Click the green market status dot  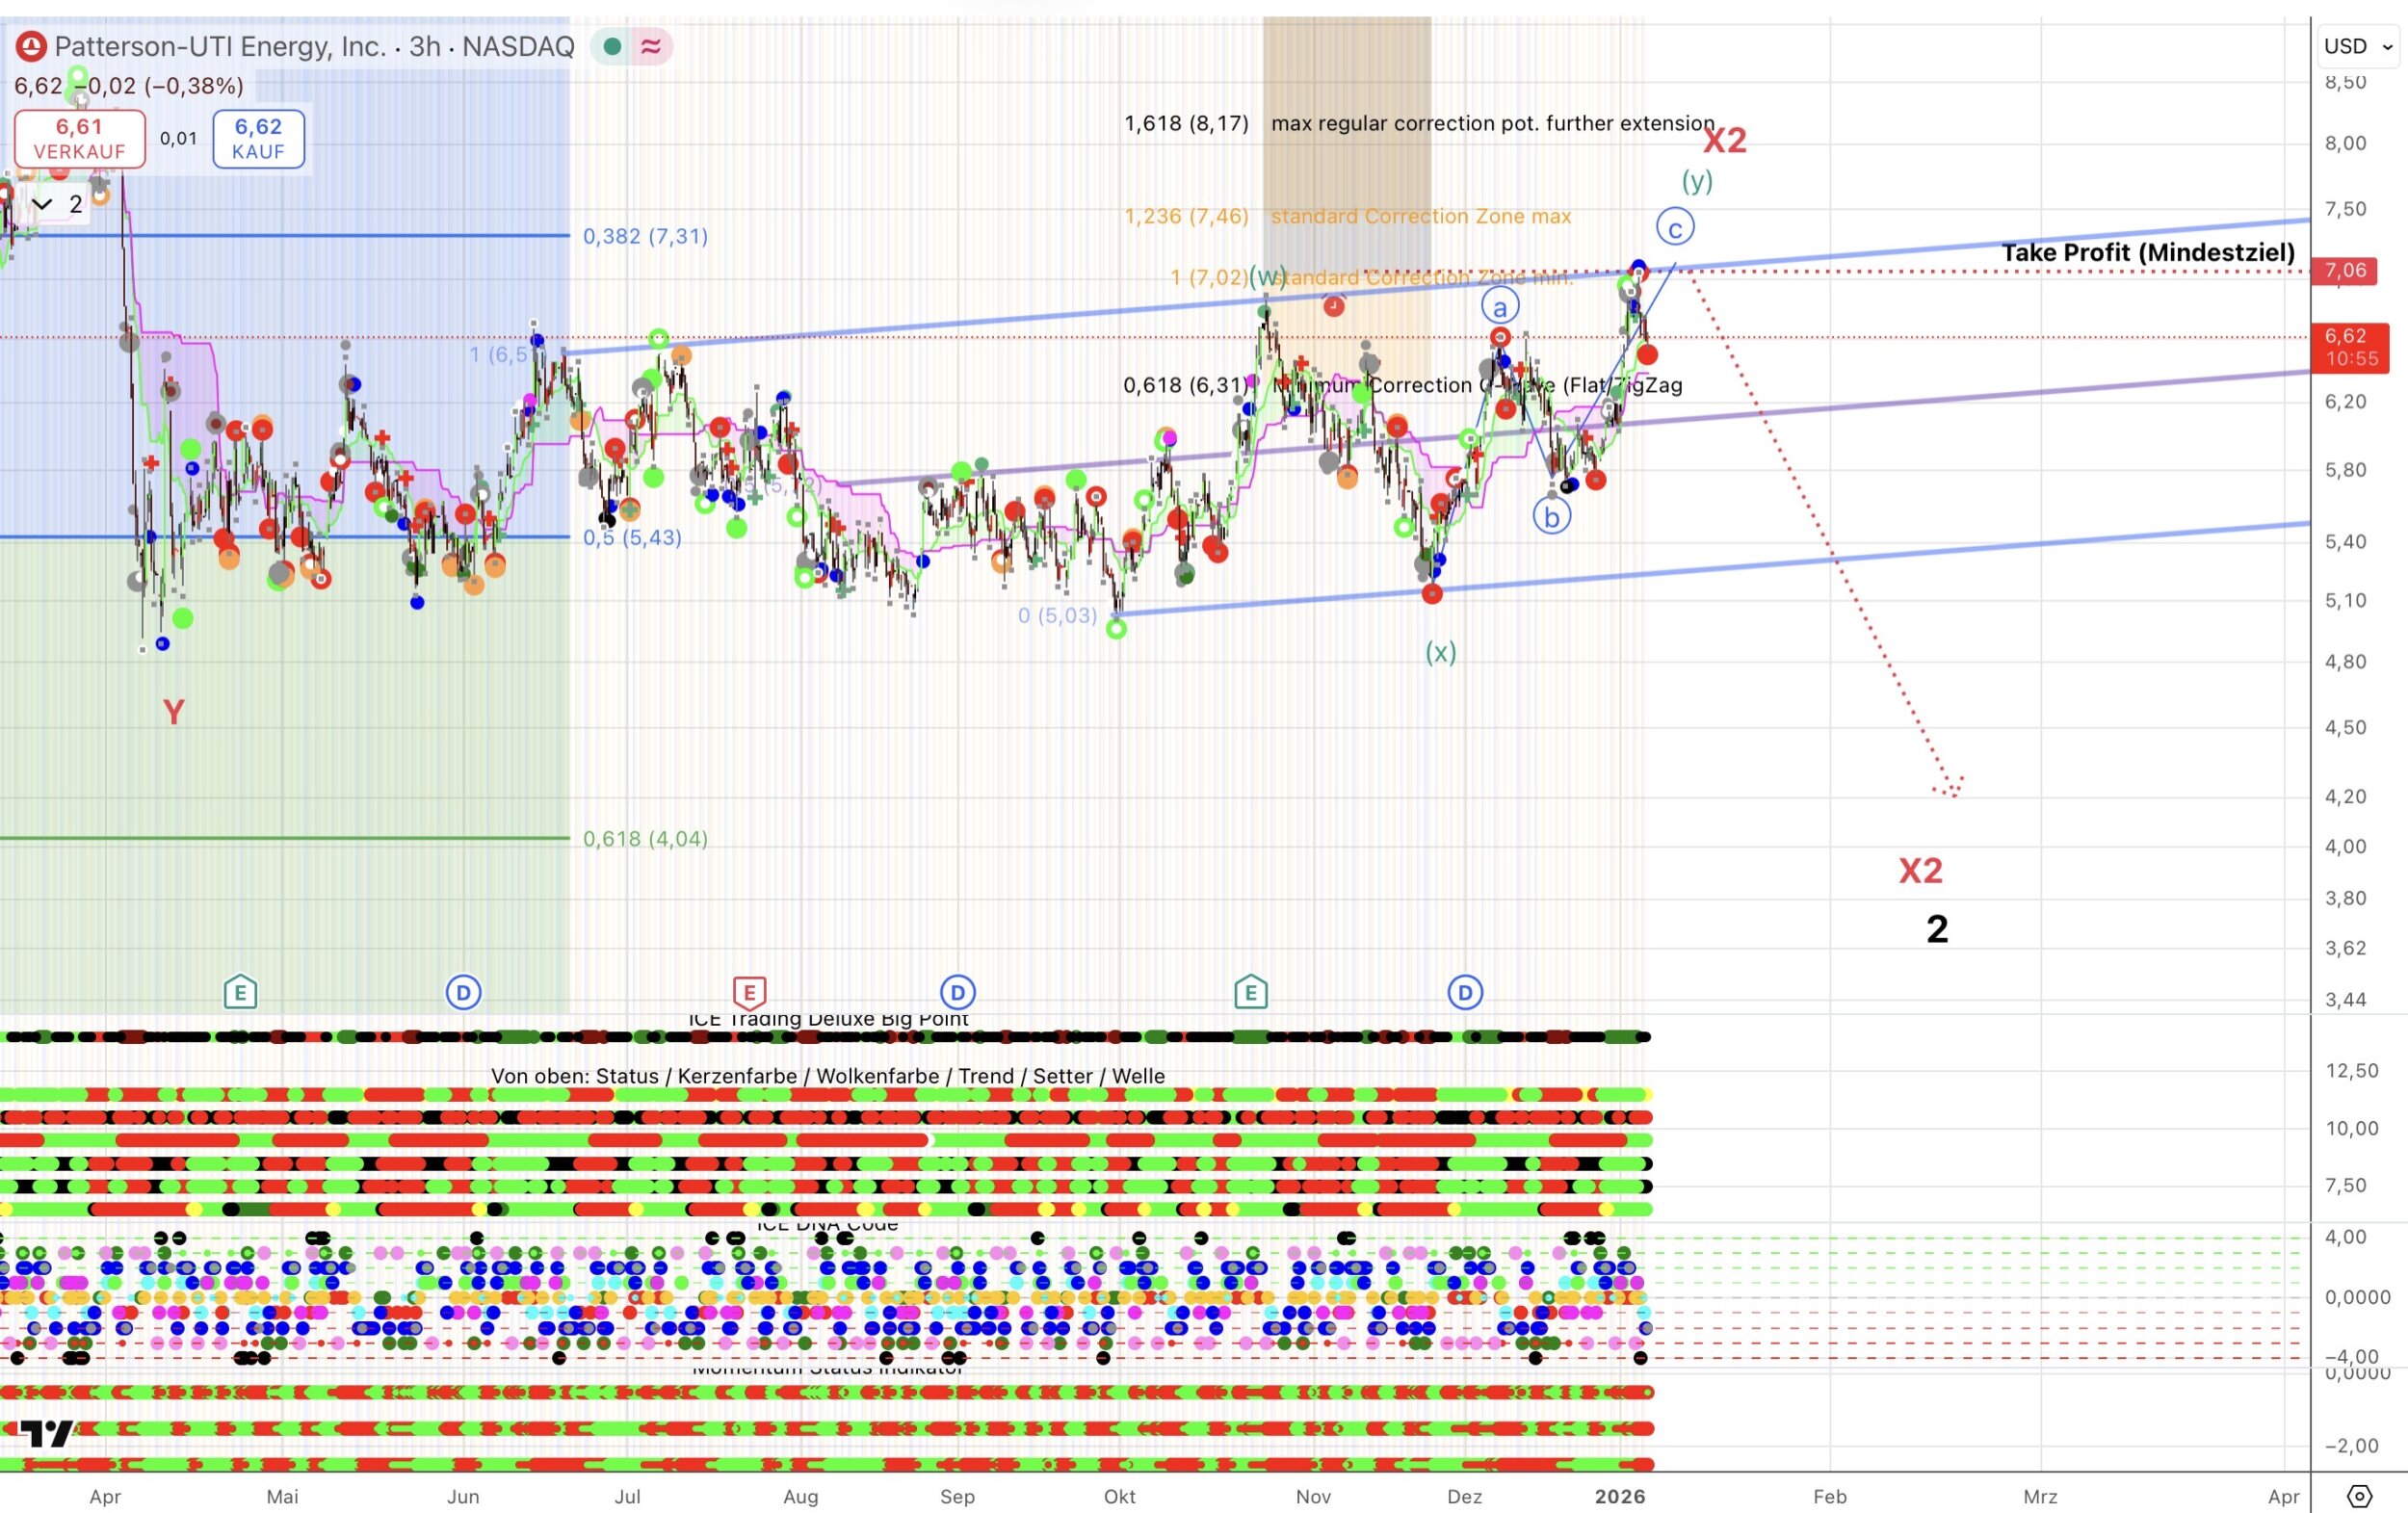coord(613,46)
